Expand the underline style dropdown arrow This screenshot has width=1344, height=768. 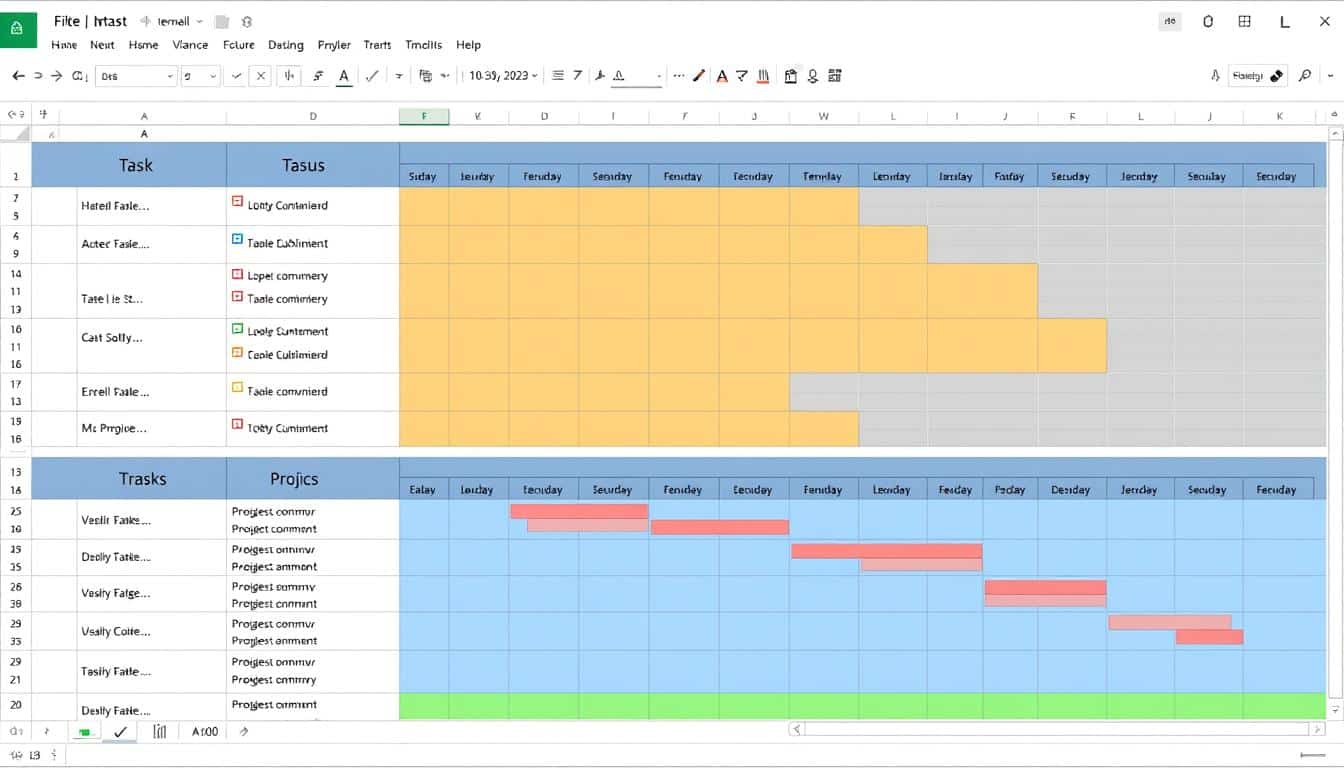[x=659, y=76]
